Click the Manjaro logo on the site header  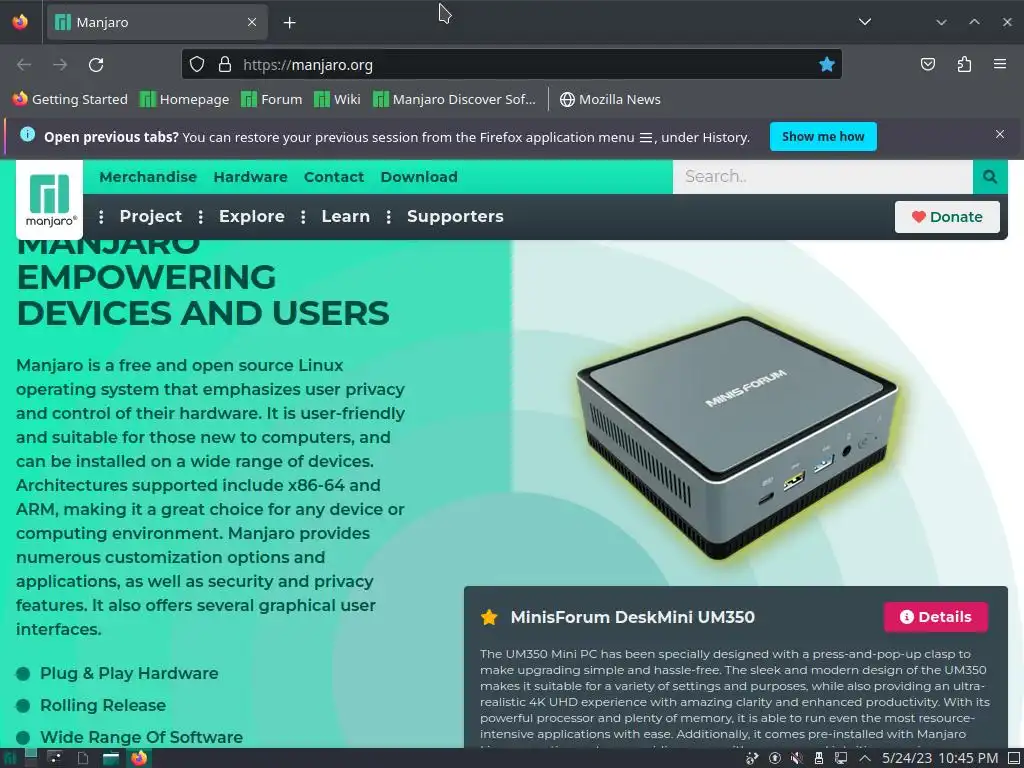(x=50, y=200)
